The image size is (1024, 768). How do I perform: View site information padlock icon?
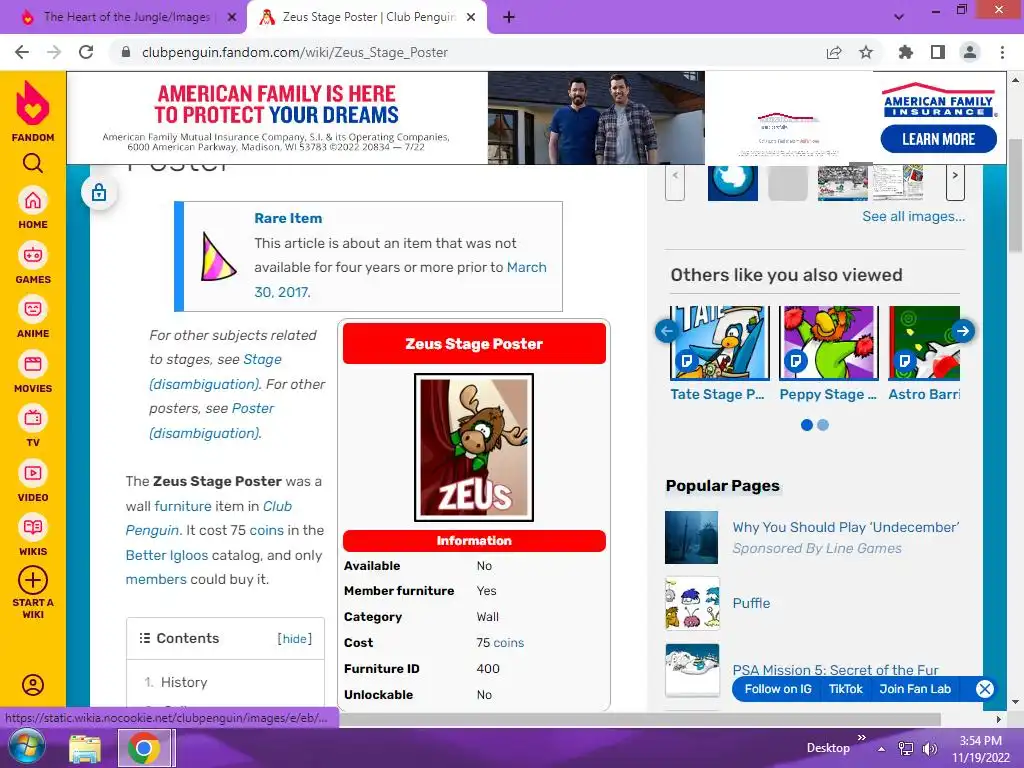(127, 52)
